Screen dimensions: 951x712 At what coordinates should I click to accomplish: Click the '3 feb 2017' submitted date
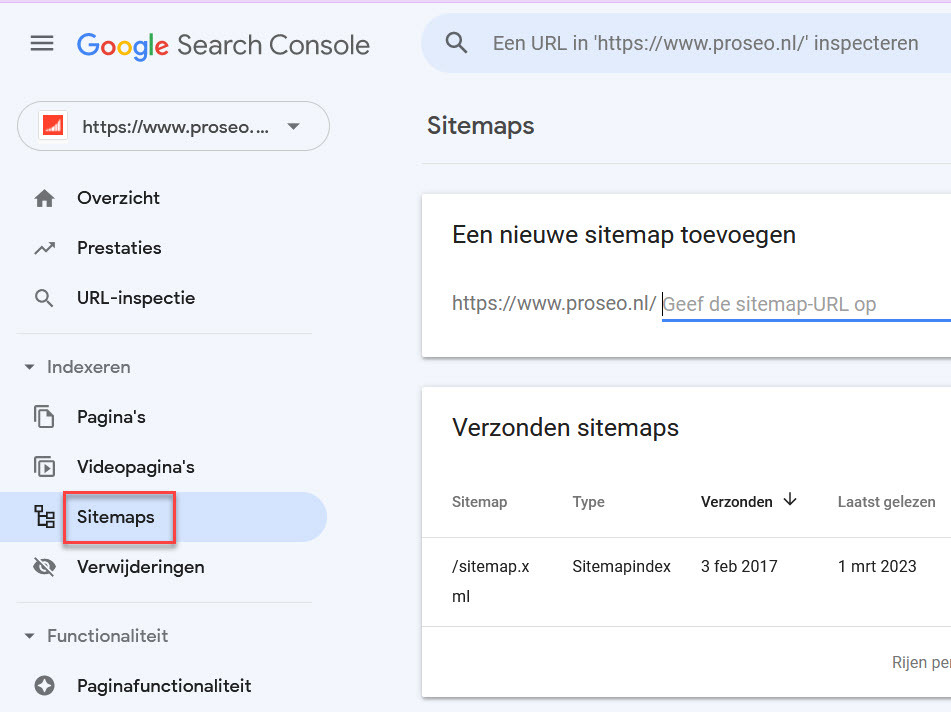tap(739, 566)
